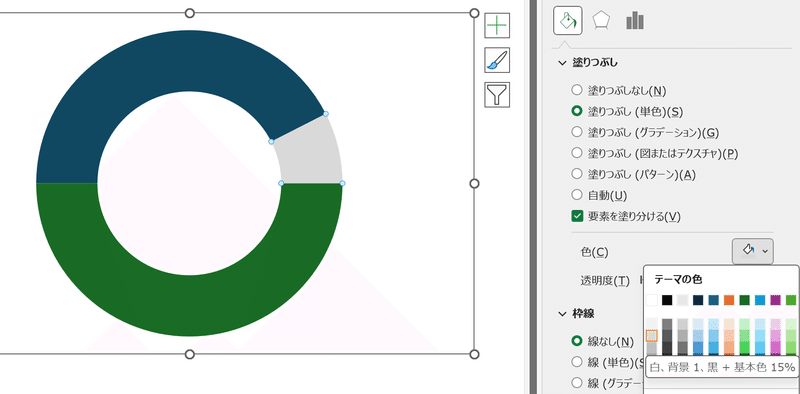Pick the black theme color swatch
This screenshot has height=394, width=800.
tap(667, 300)
